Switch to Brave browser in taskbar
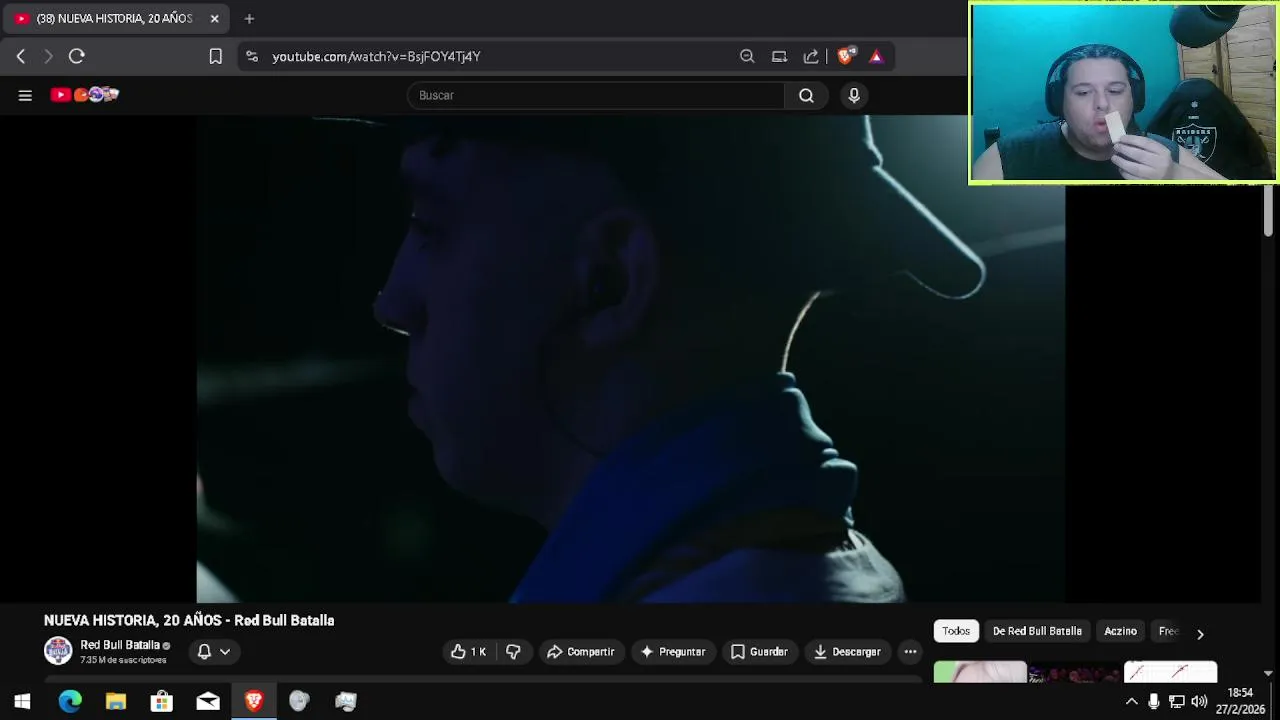The width and height of the screenshot is (1280, 720). (x=254, y=702)
